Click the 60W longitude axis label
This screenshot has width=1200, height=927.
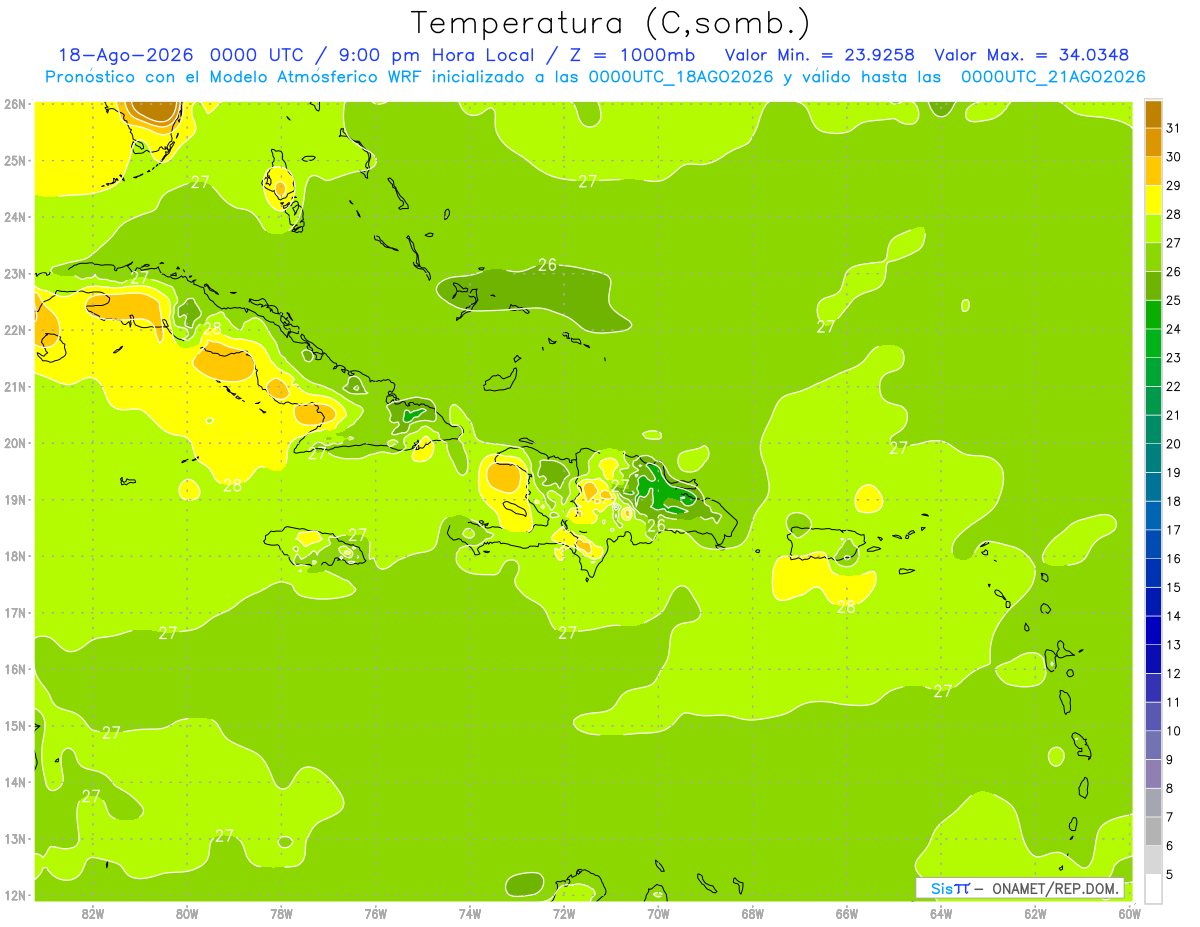click(x=1129, y=912)
